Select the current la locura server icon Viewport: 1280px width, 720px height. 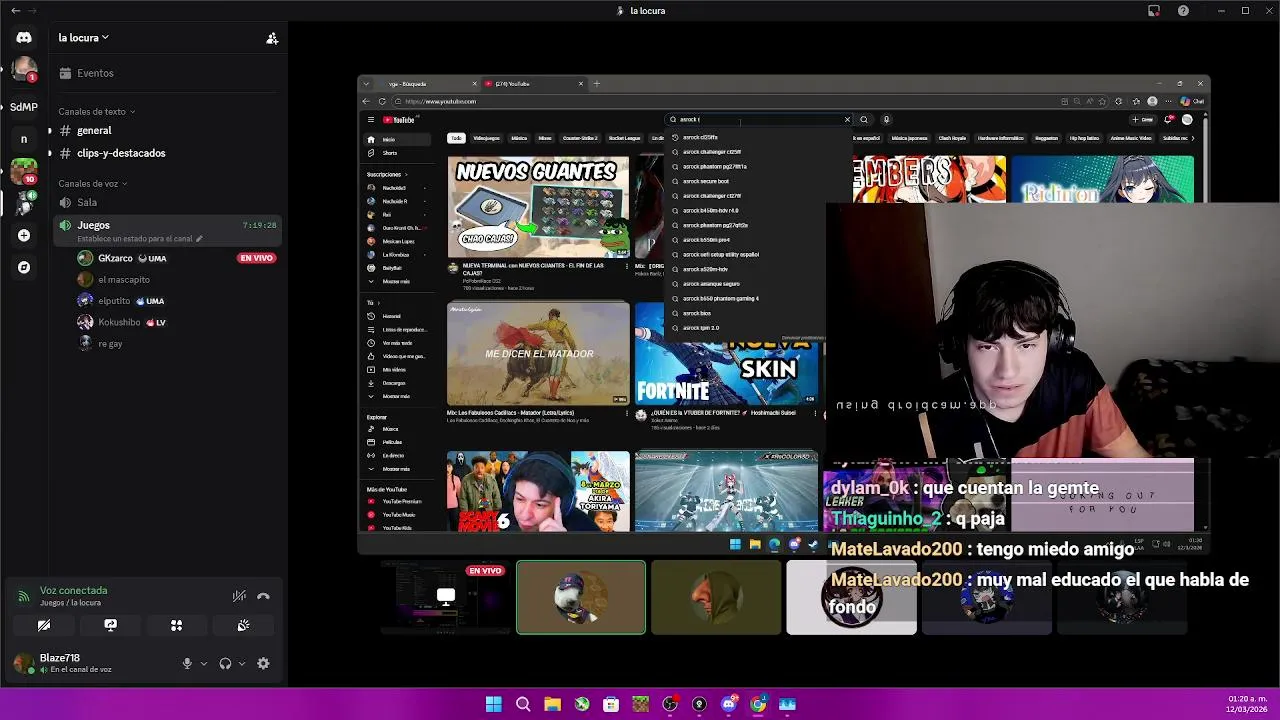pos(24,203)
